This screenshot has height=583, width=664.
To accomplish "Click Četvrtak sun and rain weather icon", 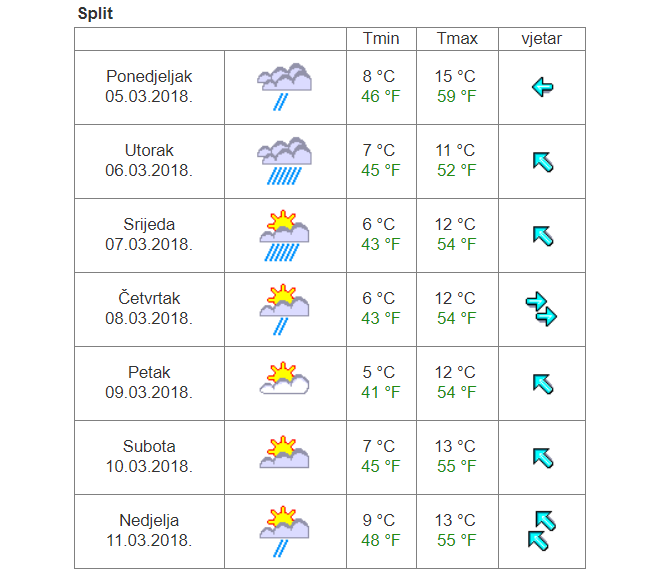I will point(284,309).
